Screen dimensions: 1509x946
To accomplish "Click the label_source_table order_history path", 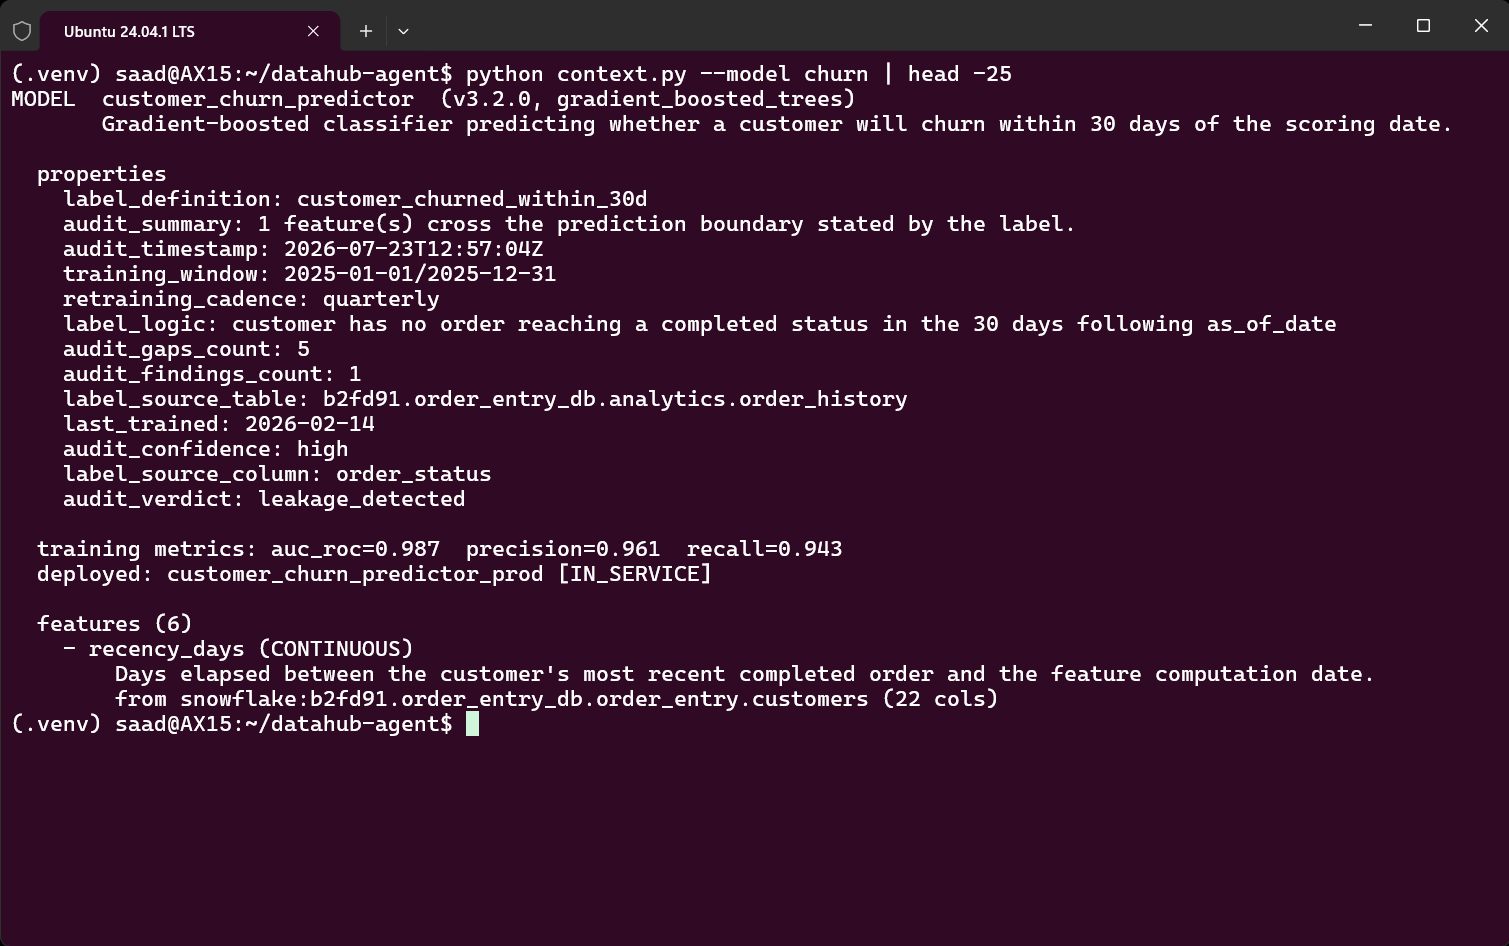I will pyautogui.click(x=614, y=399).
